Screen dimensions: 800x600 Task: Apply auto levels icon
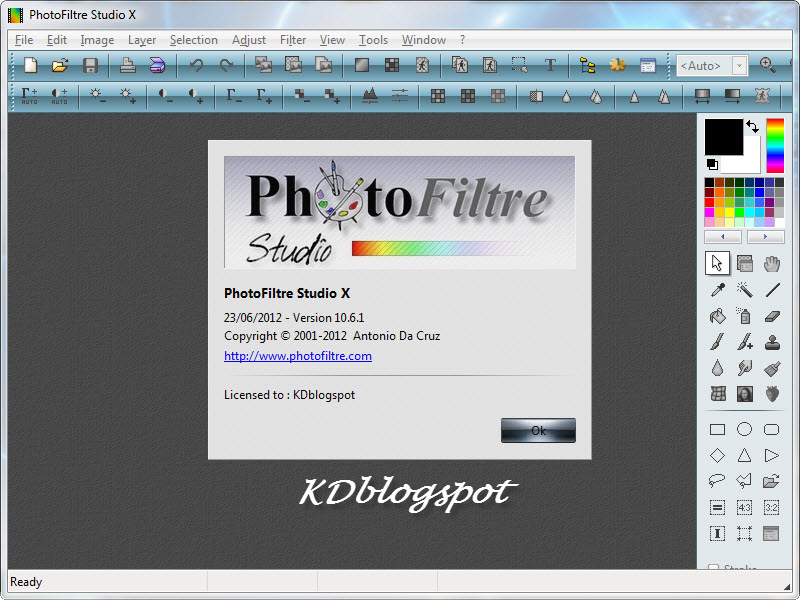[30, 95]
